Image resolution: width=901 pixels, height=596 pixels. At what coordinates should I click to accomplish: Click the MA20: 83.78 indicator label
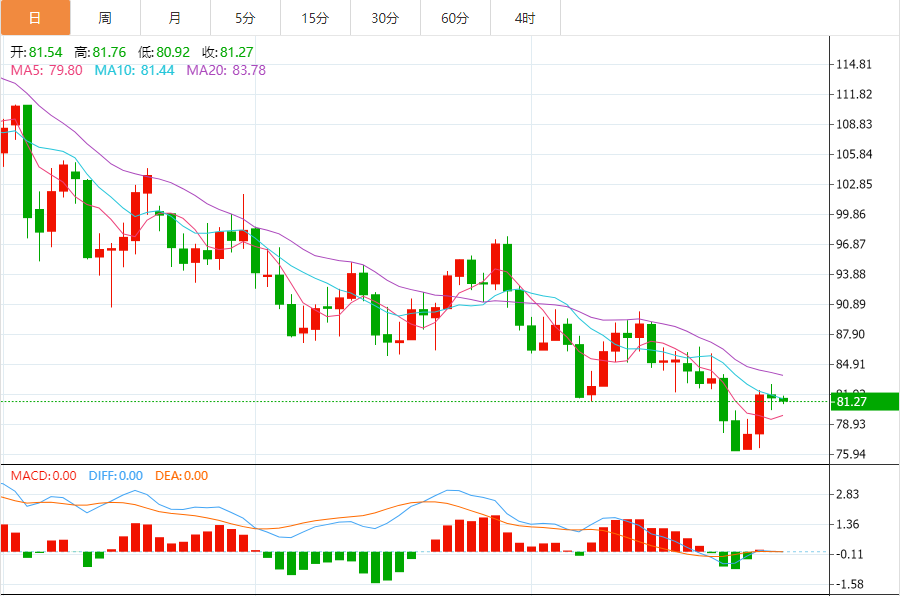(x=226, y=70)
